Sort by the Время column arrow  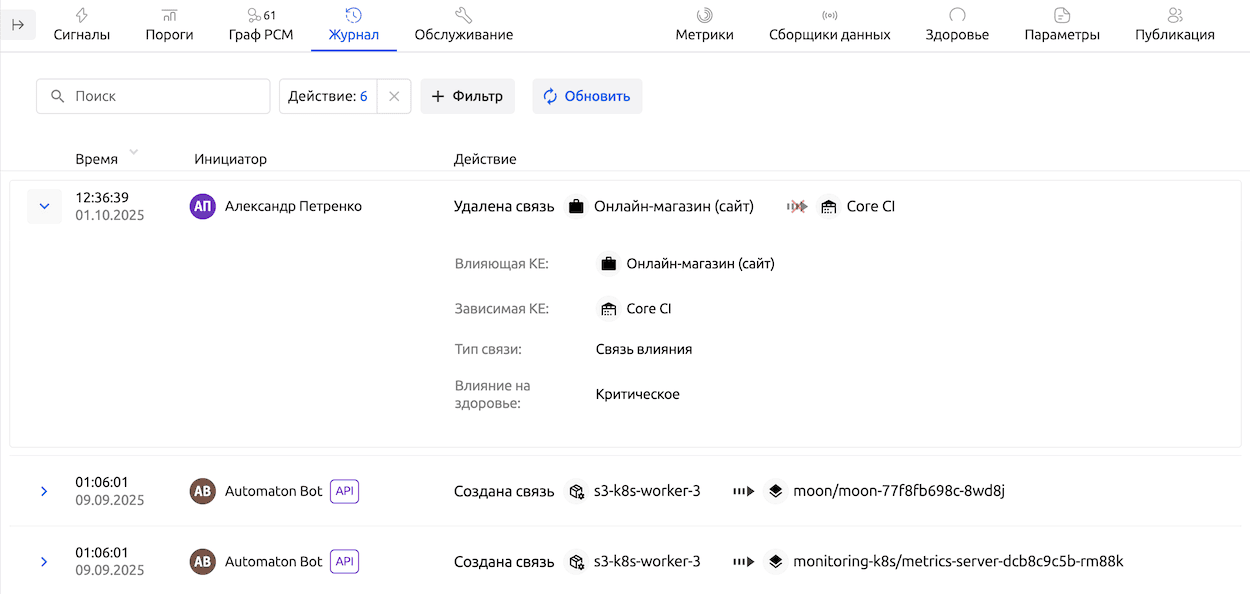(x=133, y=153)
